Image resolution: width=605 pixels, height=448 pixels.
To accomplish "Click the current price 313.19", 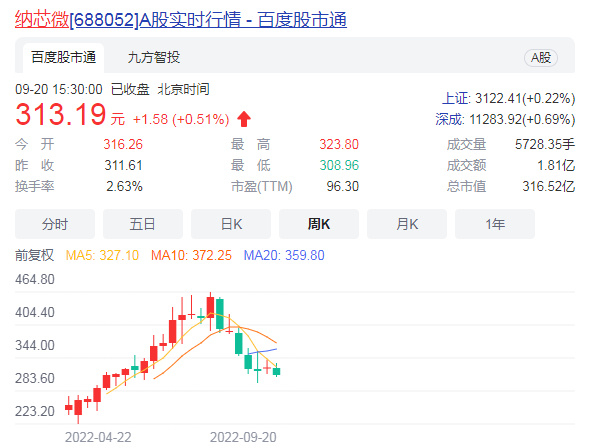I will 61,114.
